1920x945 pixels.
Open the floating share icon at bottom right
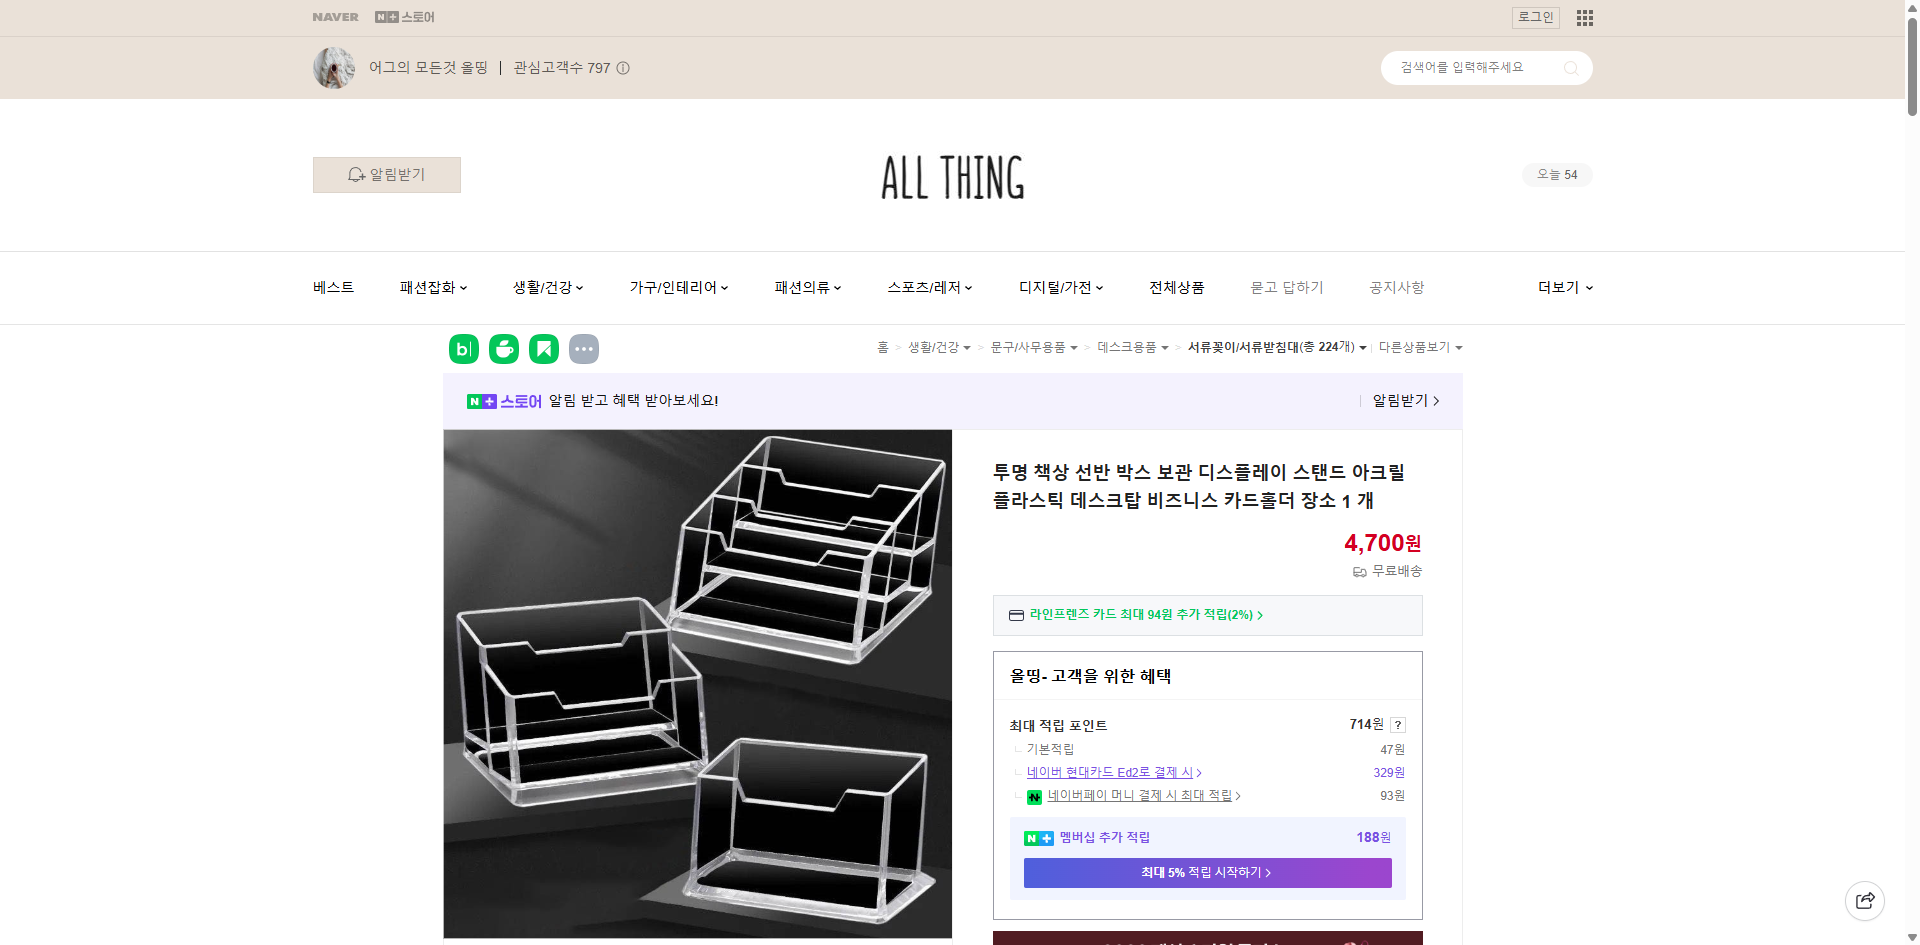click(x=1865, y=900)
